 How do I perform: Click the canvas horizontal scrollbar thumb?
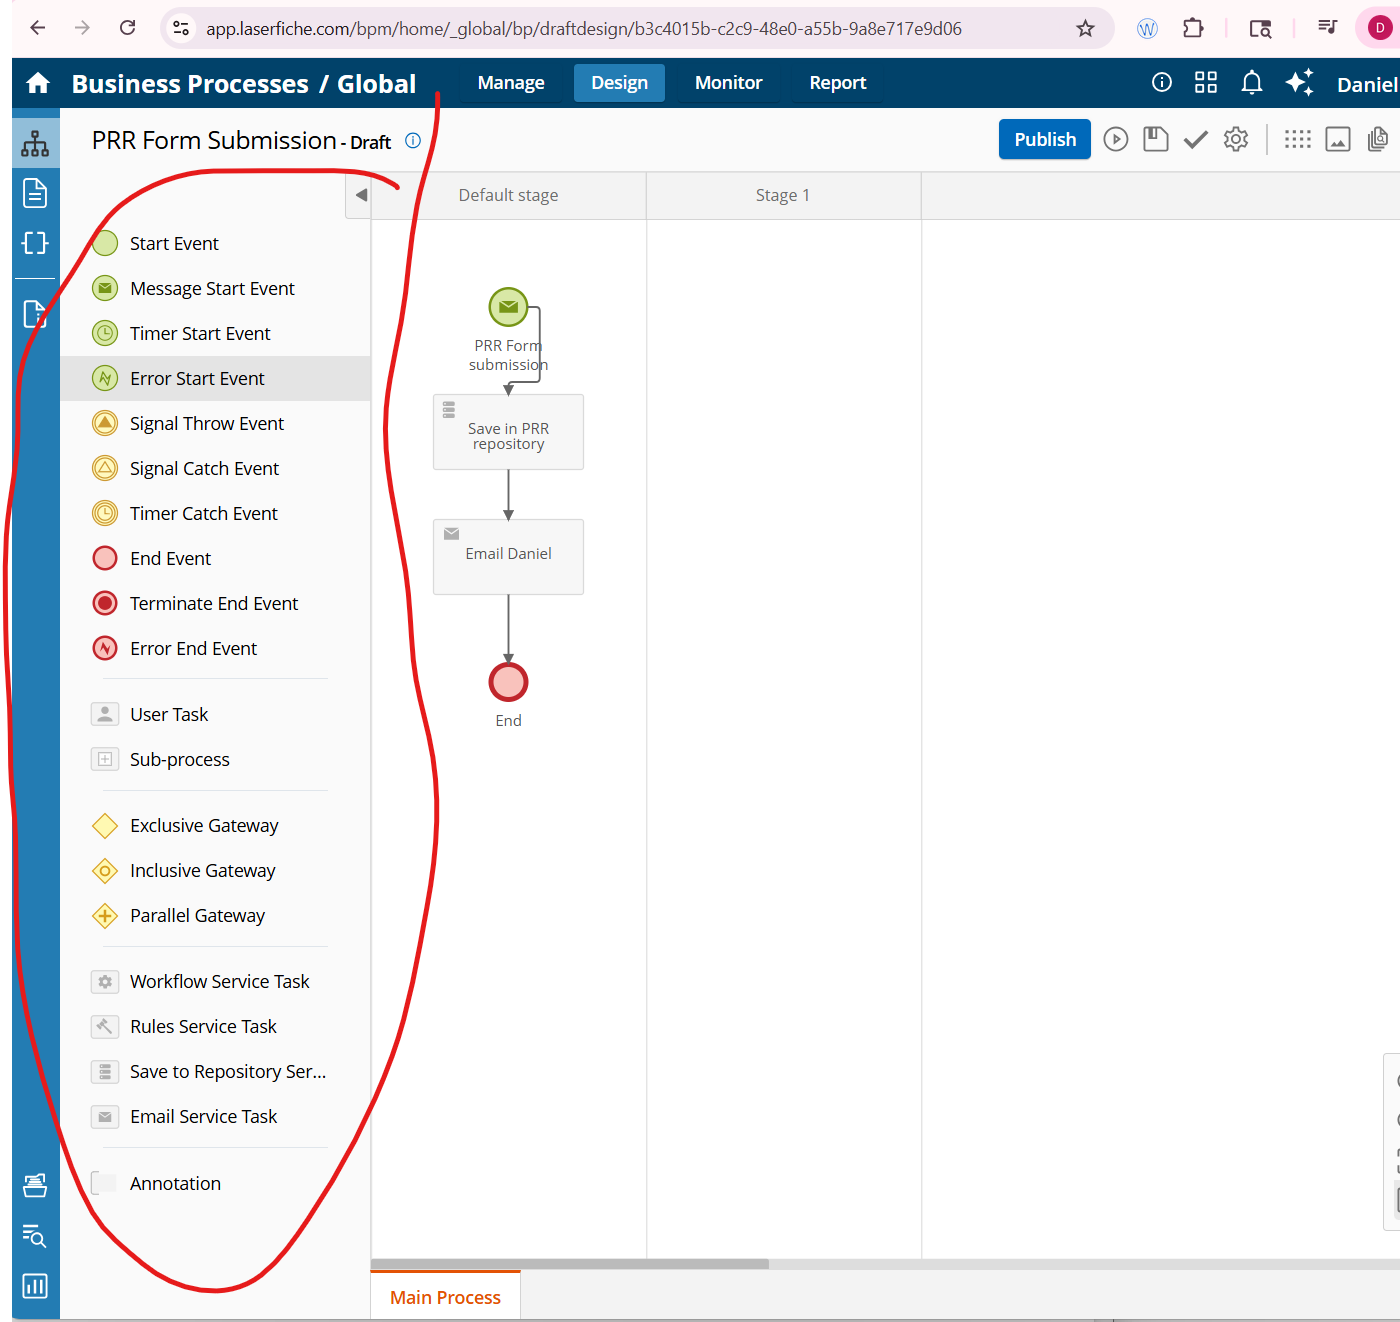pos(570,1264)
